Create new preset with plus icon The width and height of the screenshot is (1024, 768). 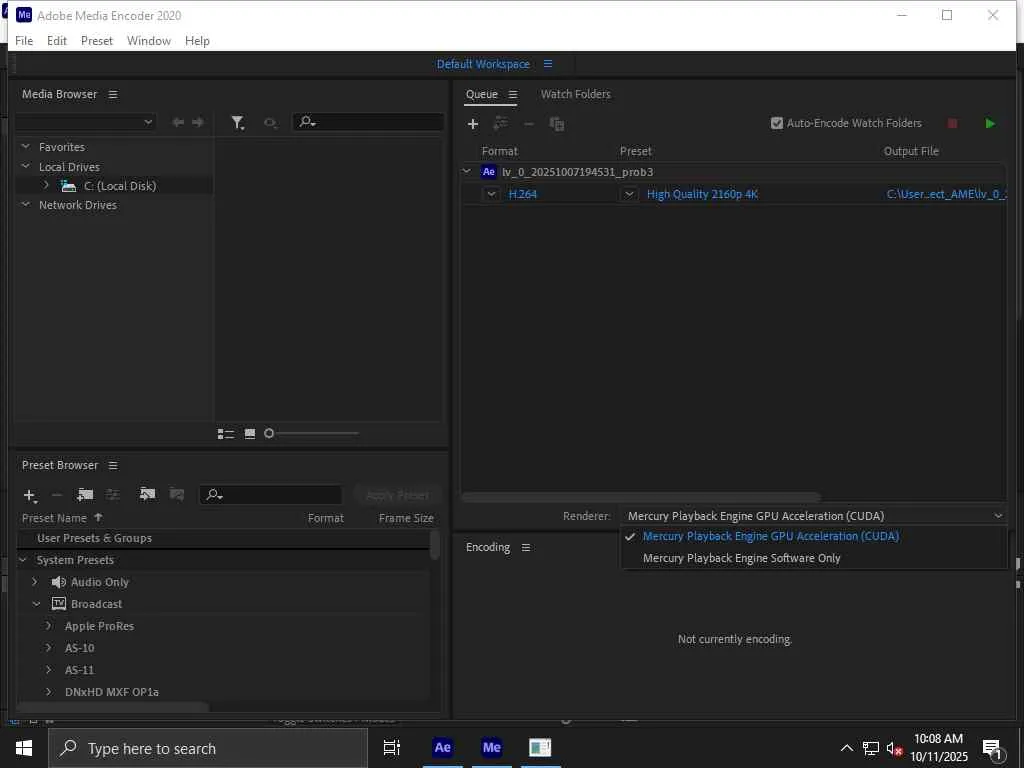click(x=29, y=496)
